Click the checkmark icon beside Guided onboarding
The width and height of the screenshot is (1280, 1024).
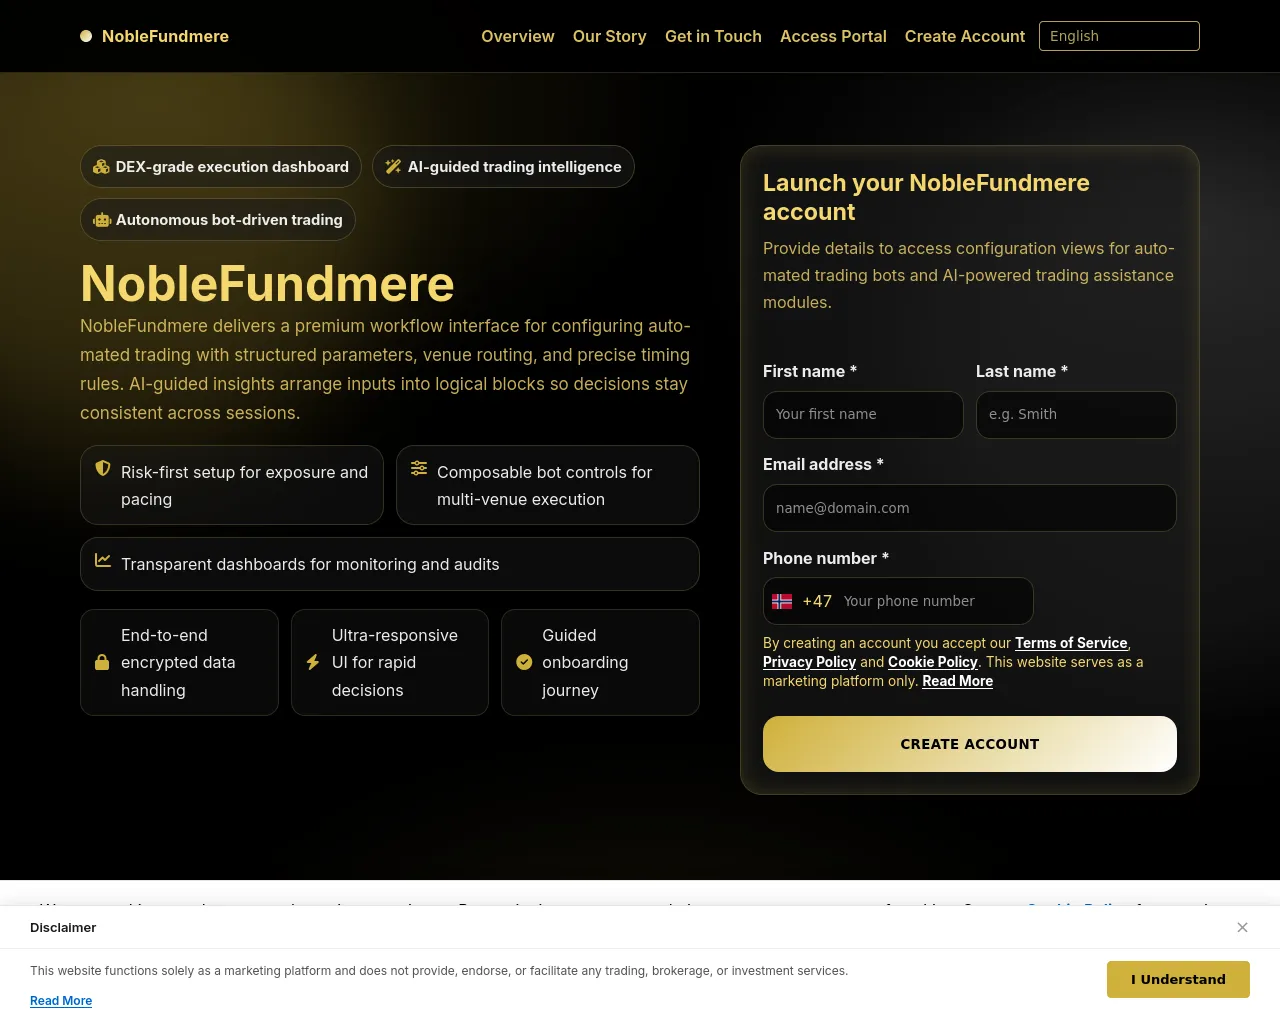(524, 662)
